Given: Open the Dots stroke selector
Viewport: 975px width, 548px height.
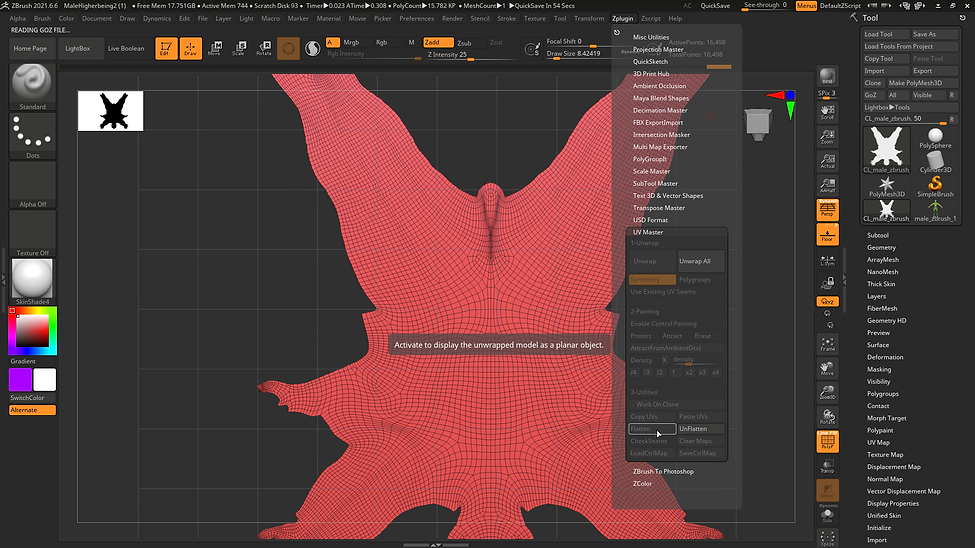Looking at the screenshot, I should click(32, 136).
